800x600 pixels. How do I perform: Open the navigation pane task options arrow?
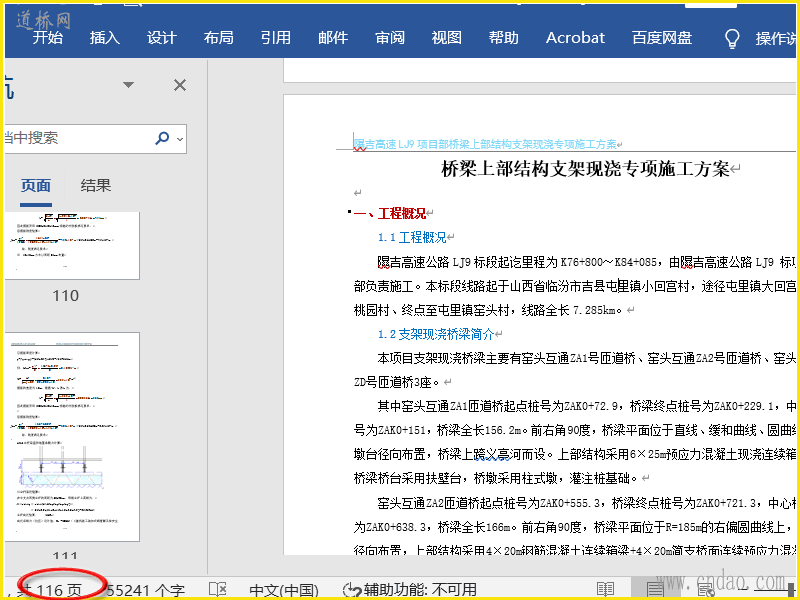click(128, 85)
